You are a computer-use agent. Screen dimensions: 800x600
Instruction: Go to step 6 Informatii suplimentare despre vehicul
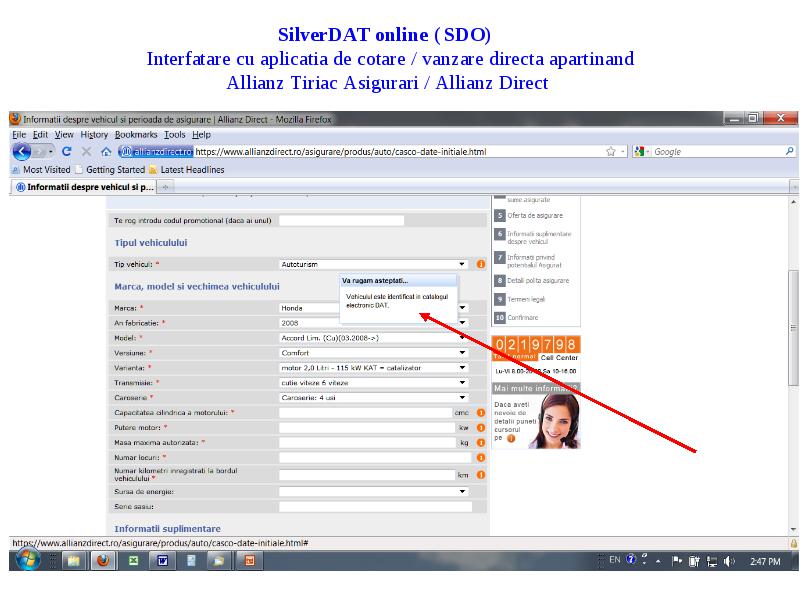[x=533, y=237]
